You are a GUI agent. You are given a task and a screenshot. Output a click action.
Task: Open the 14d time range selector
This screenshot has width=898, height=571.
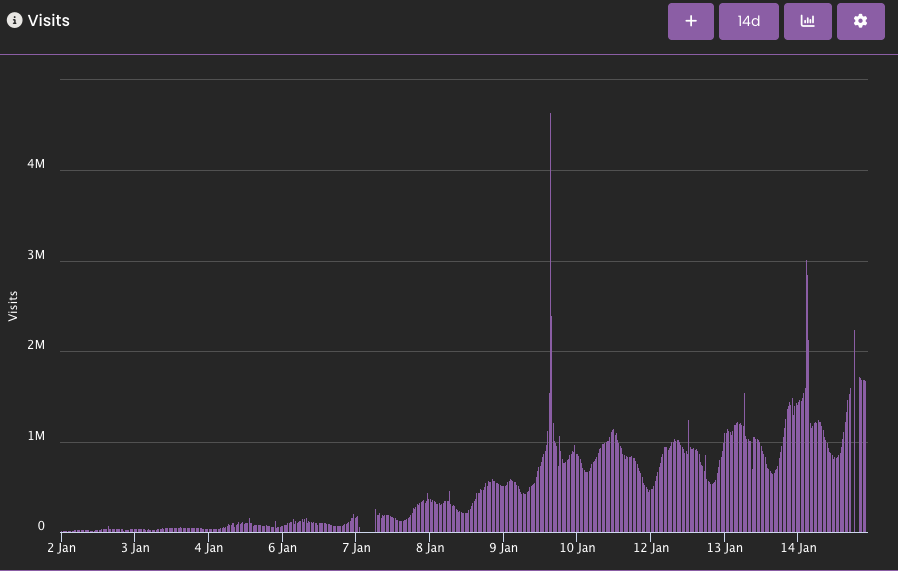coord(749,21)
